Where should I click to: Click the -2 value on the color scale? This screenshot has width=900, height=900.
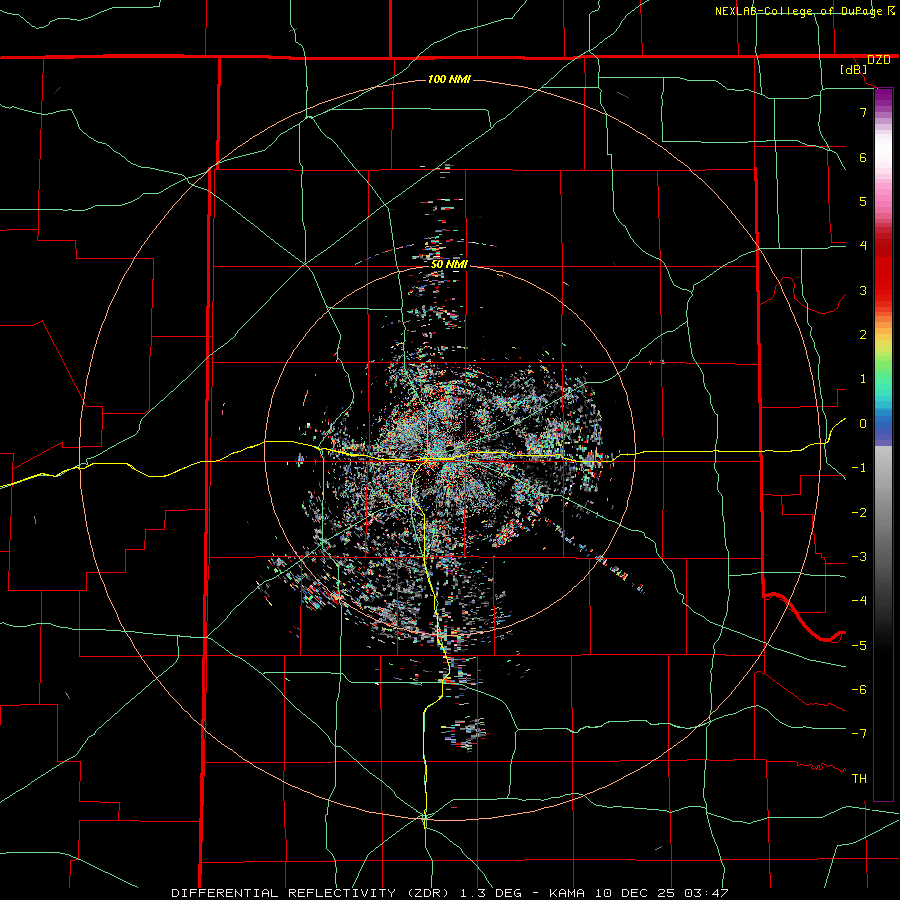859,513
